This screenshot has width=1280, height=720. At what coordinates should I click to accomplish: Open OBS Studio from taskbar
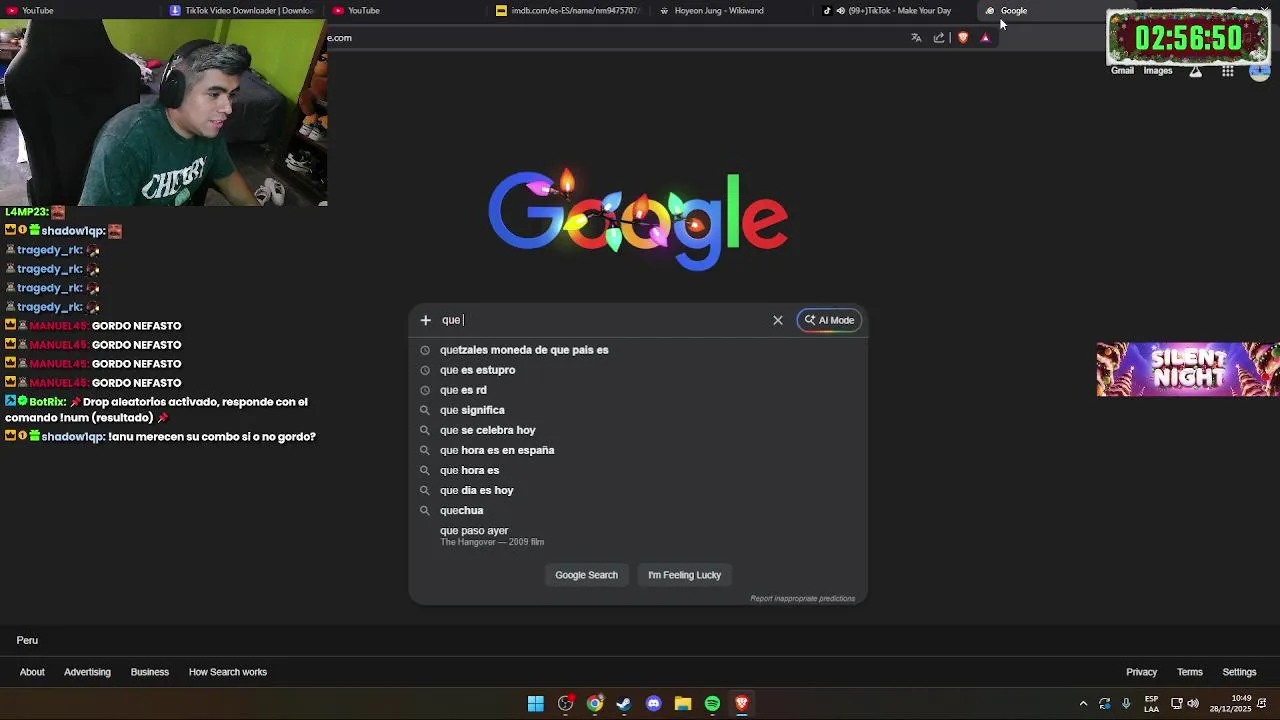coord(565,704)
